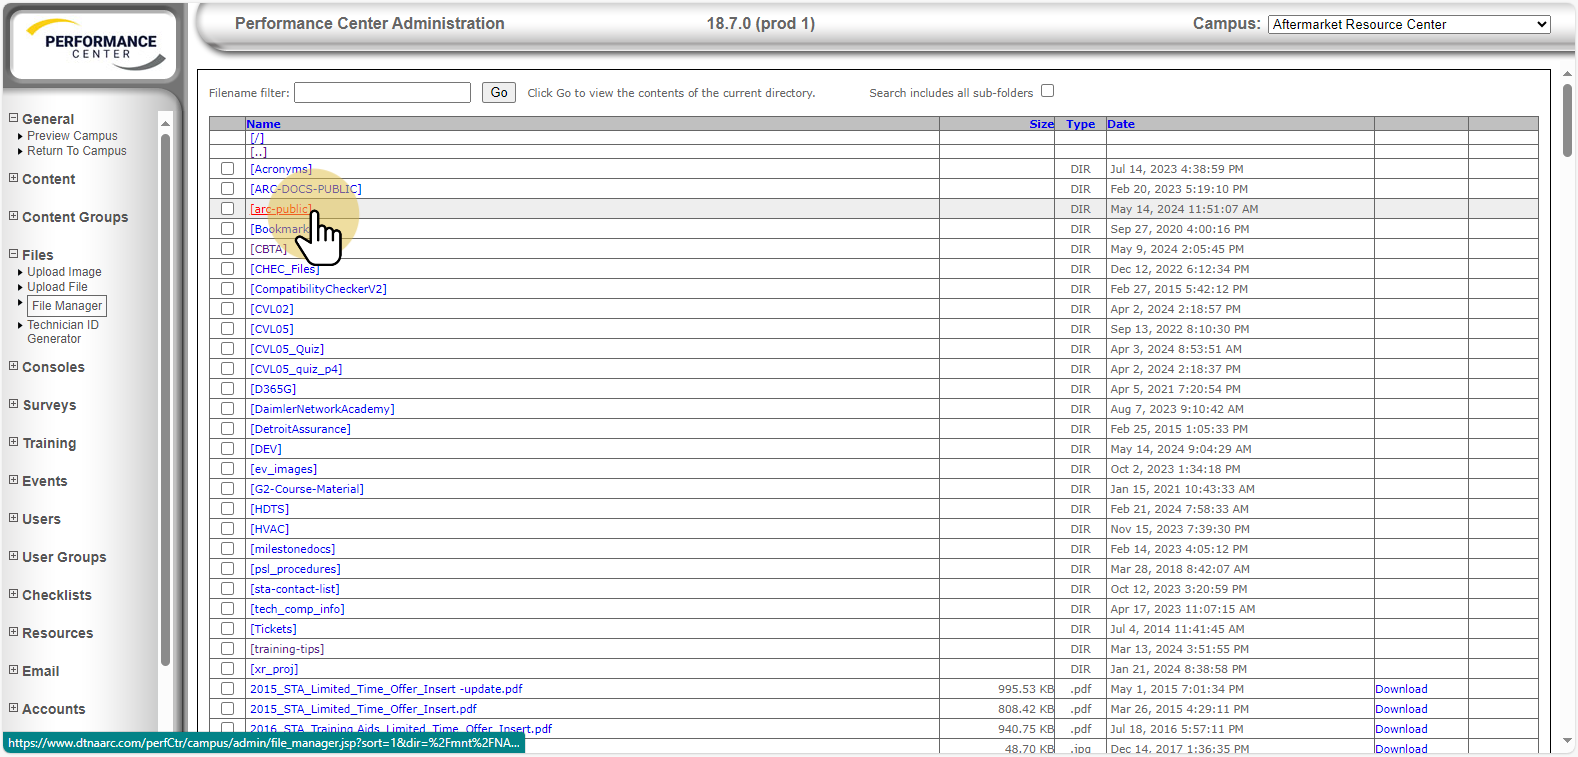Screen dimensions: 1578x757
Task: Open Preview Campus menu item
Action: 72,136
